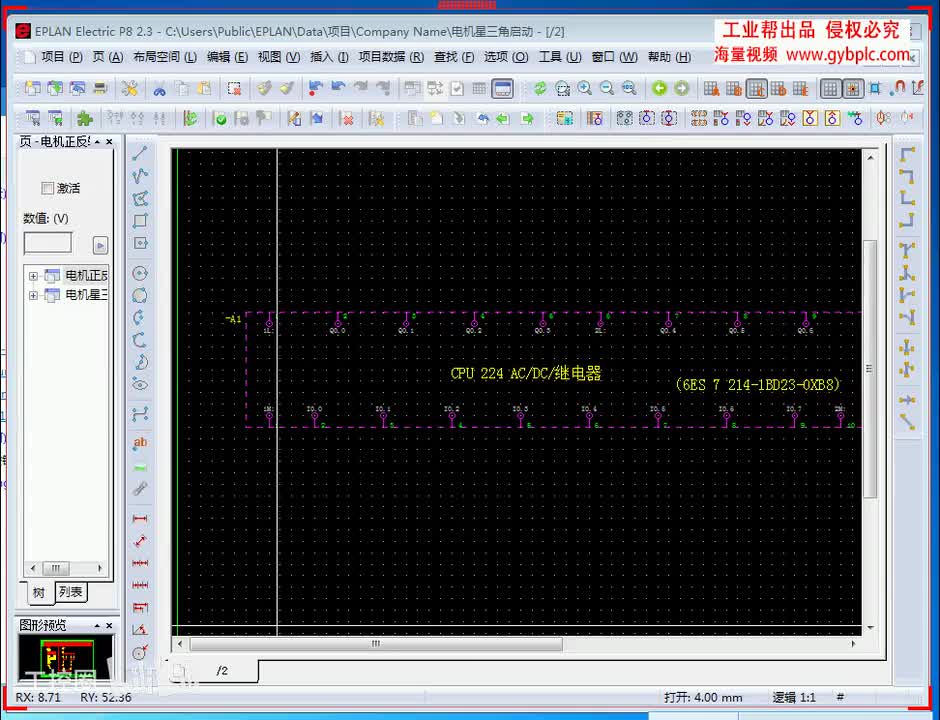Screen dimensions: 940x720
Task: Select the Rectangle drawing tool
Action: [140, 221]
